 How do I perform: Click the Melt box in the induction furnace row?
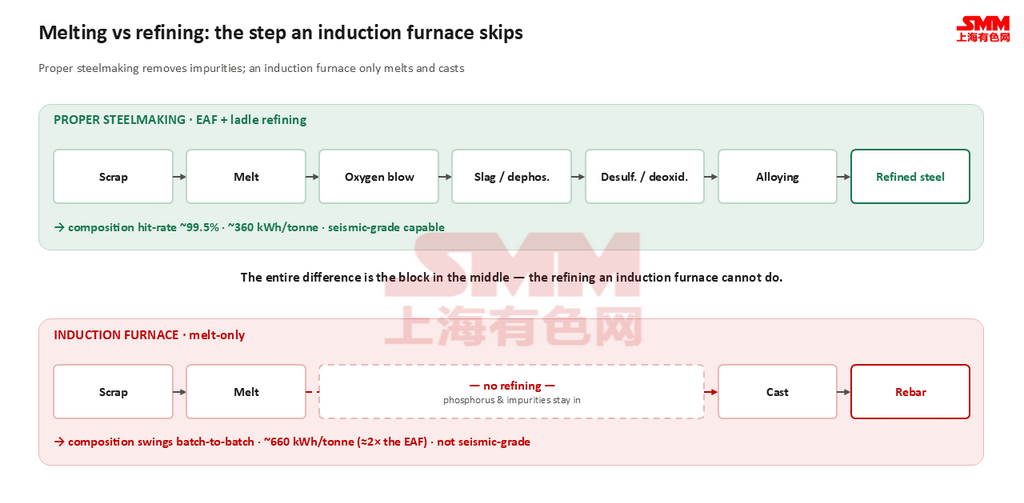coord(246,392)
